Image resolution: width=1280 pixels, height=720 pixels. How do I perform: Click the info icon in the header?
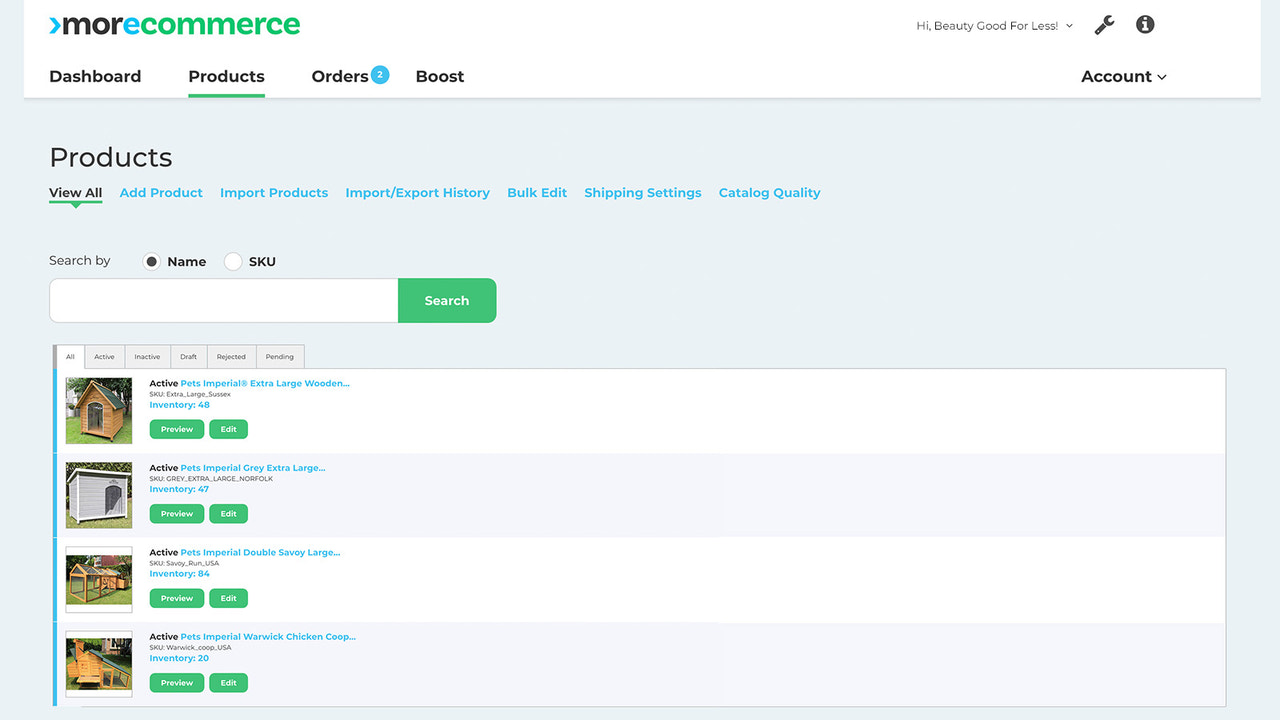coord(1144,24)
